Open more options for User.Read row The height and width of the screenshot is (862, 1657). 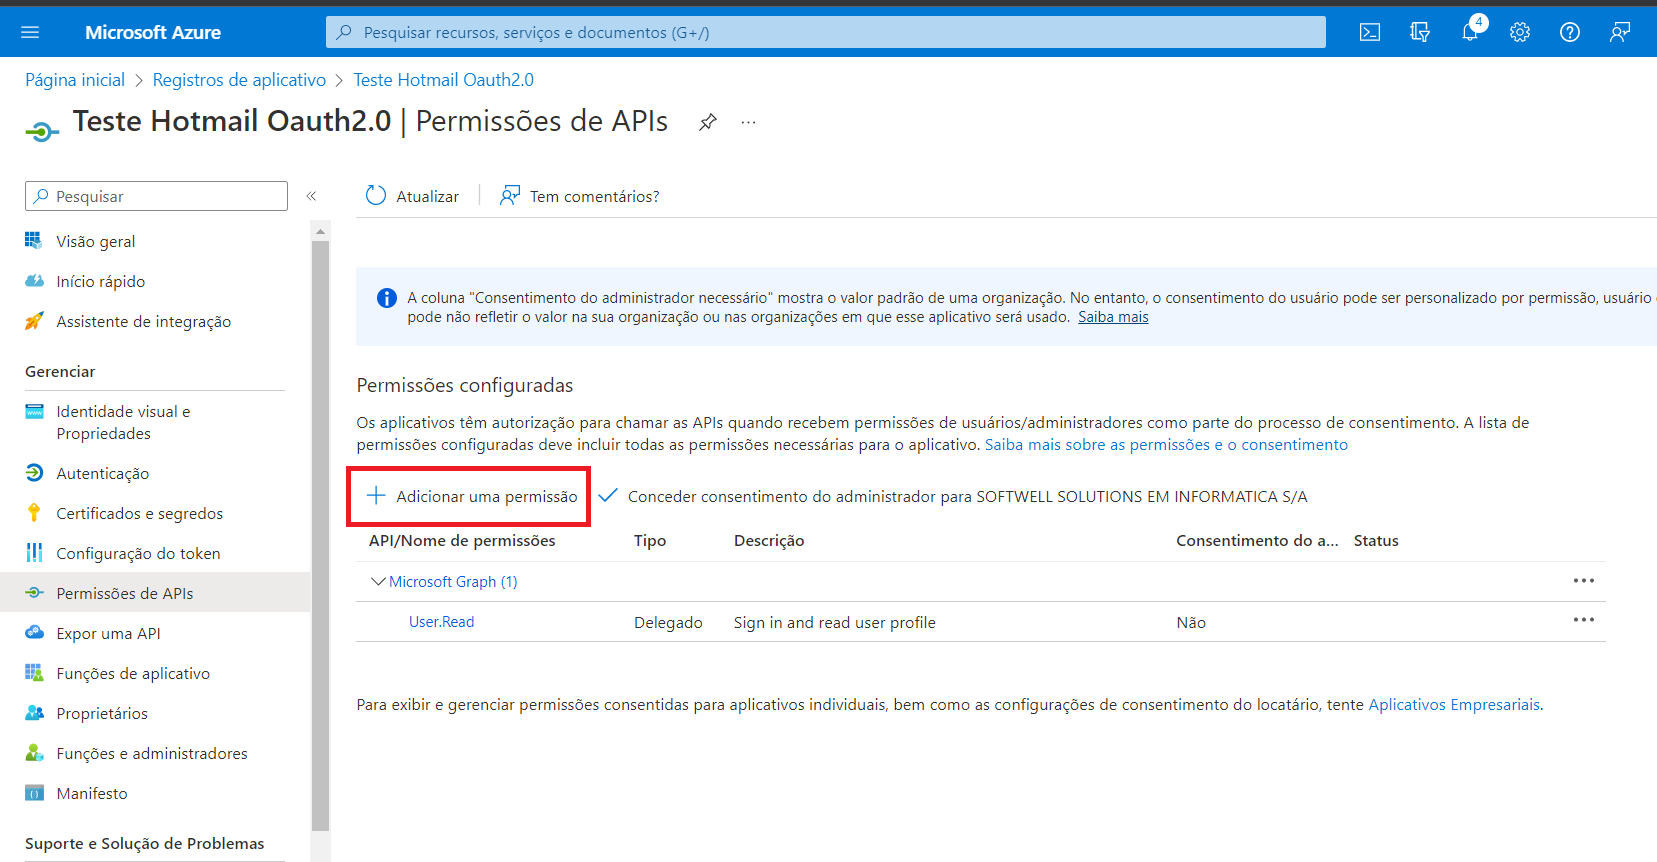[x=1583, y=620]
